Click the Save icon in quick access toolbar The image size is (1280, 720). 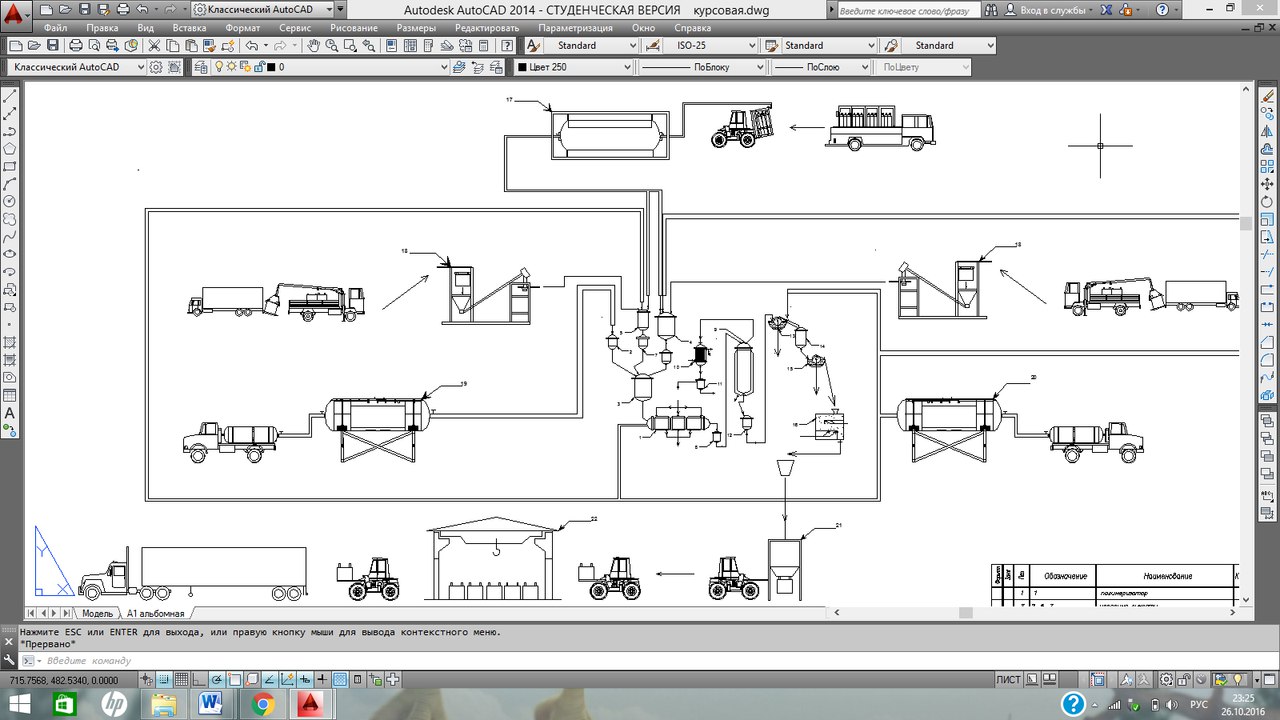click(x=83, y=9)
